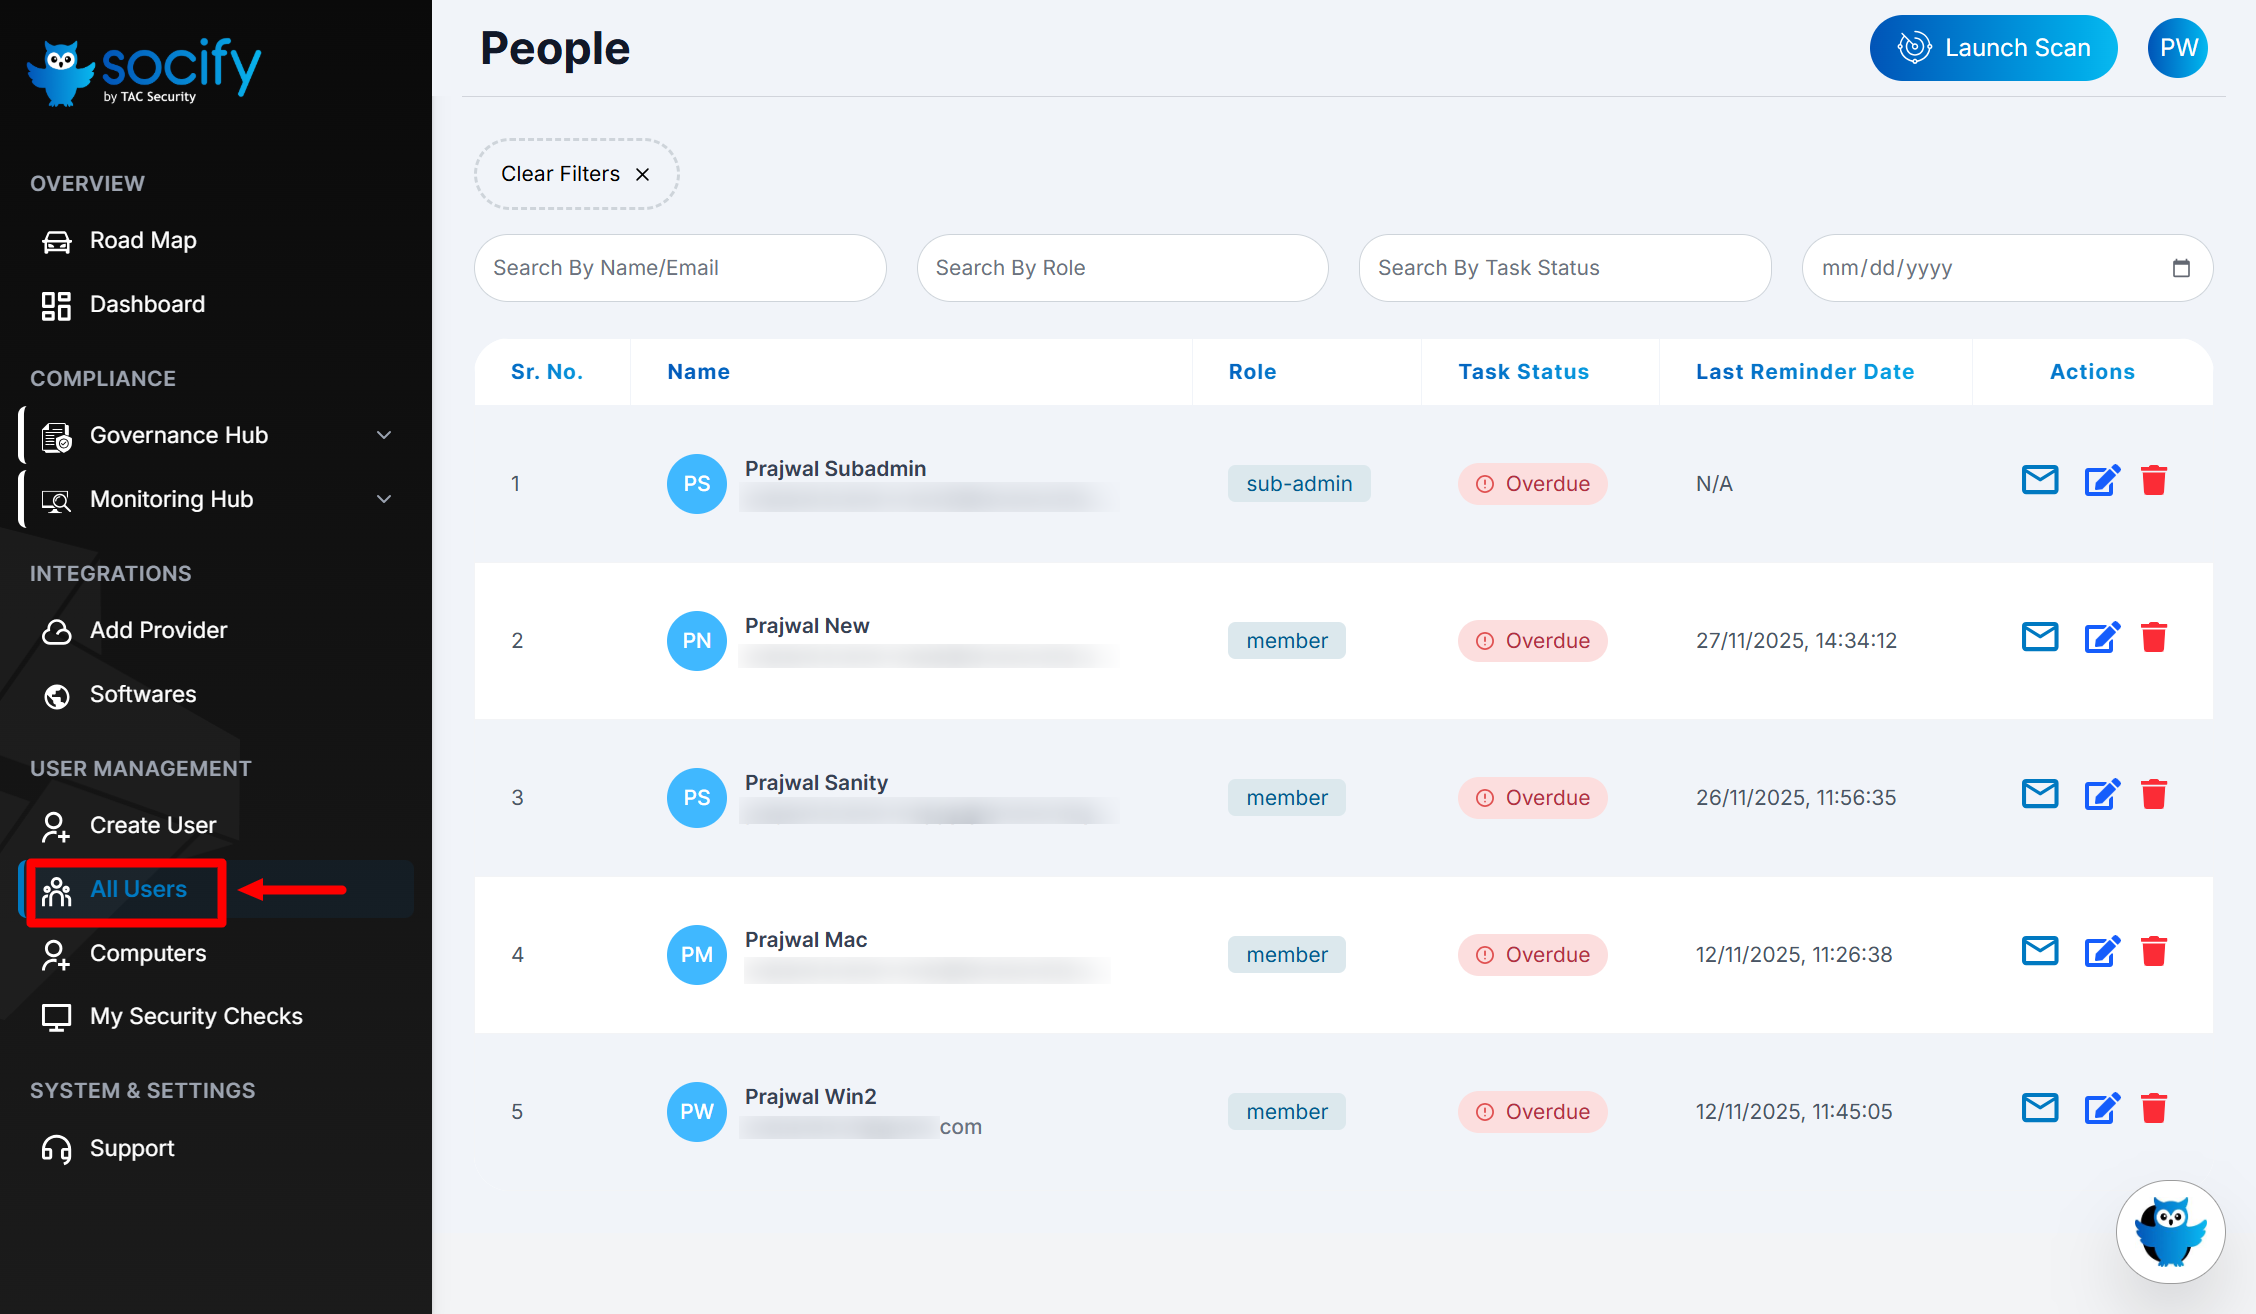
Task: Go to Dashboard in sidebar
Action: click(147, 304)
